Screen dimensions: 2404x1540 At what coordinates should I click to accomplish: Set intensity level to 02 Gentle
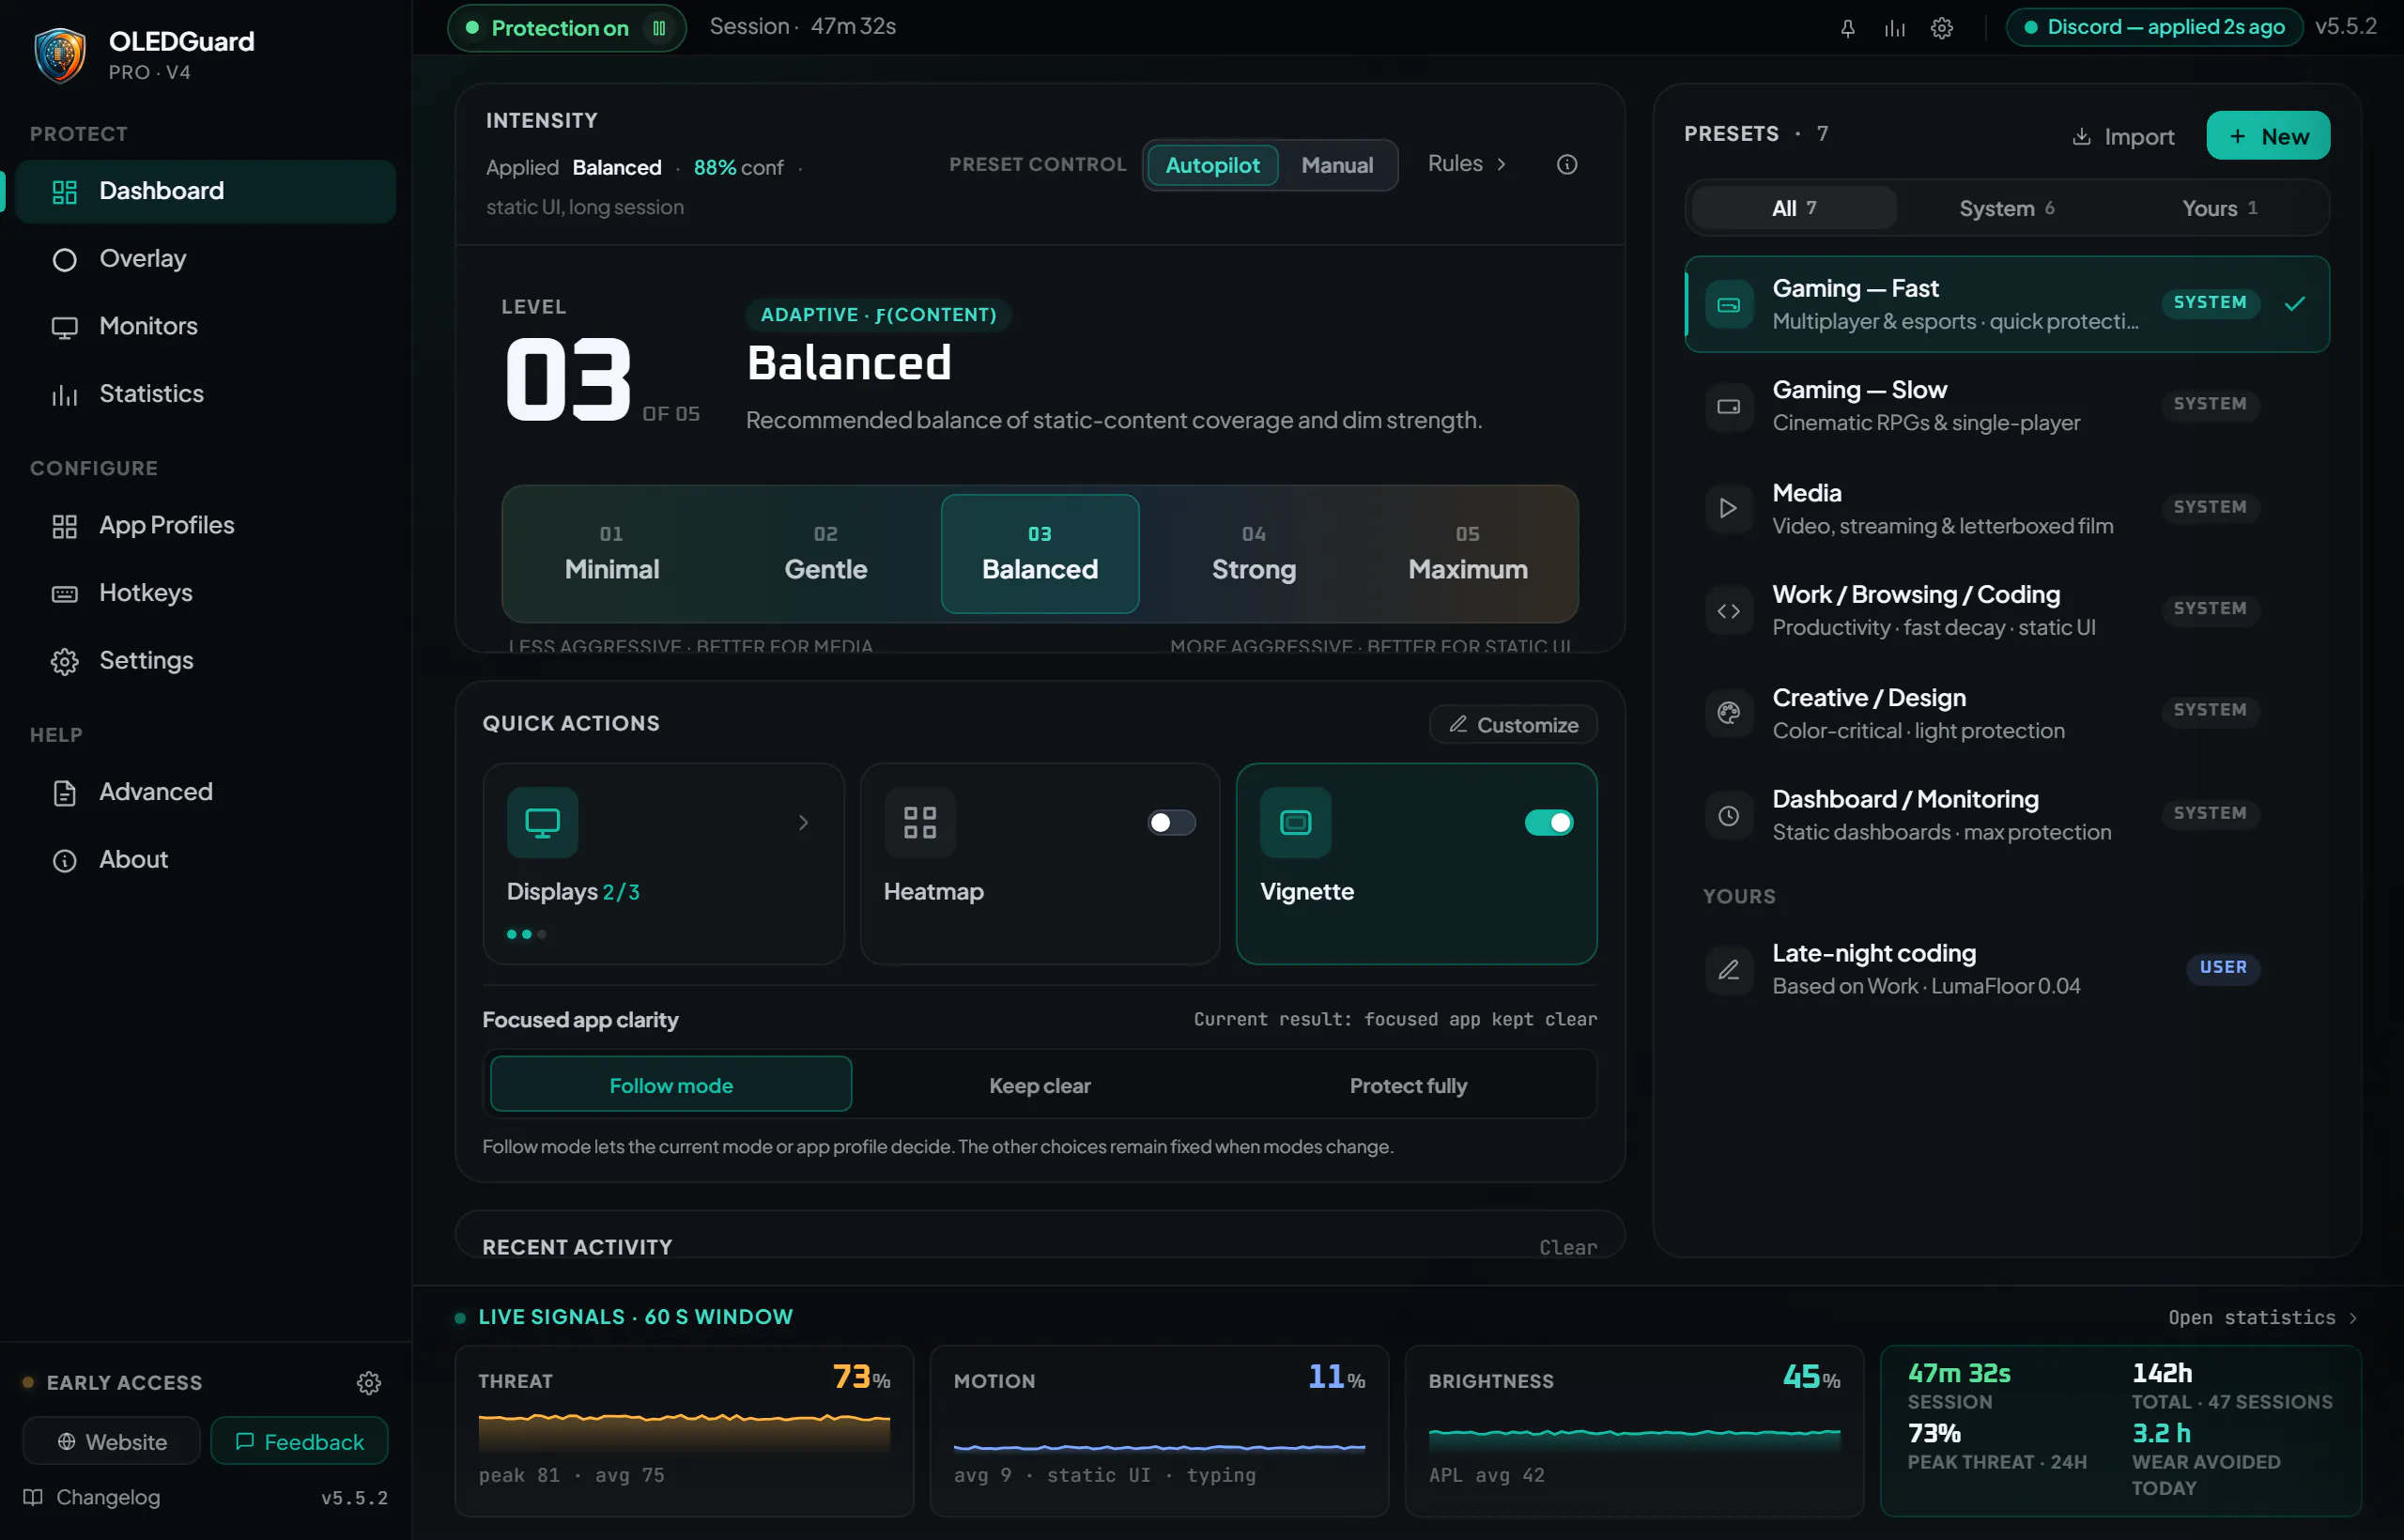point(825,554)
